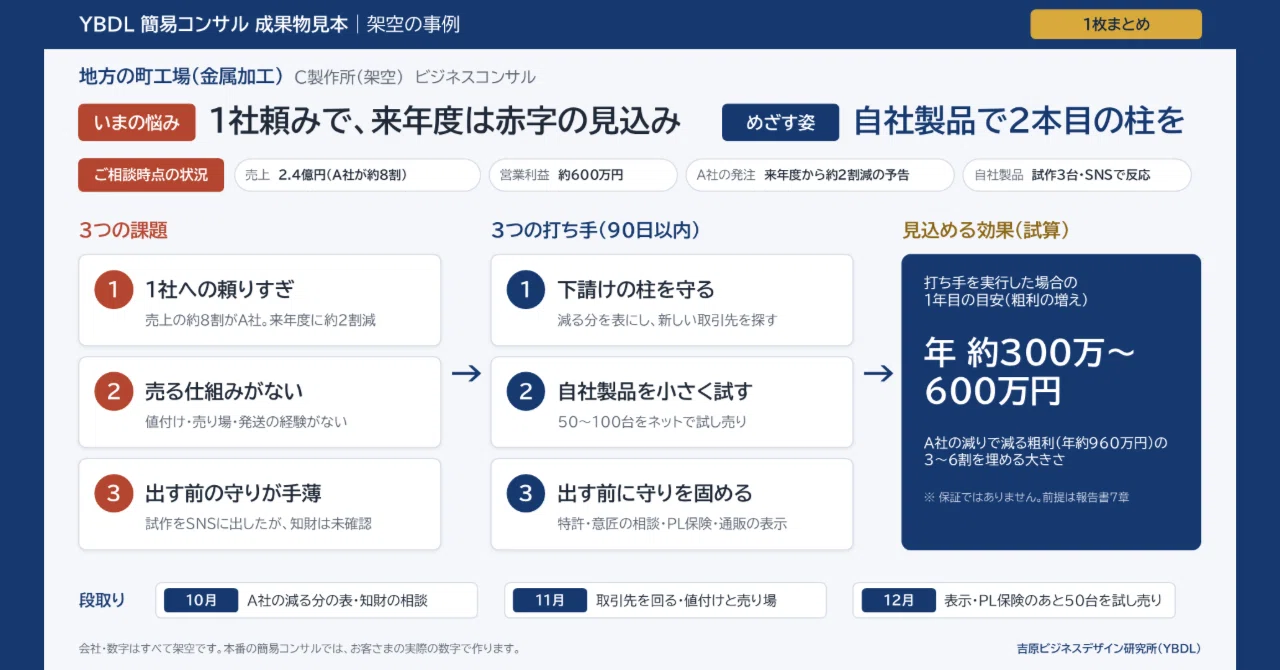Click the 1社頼みで、来年度は赤字の見込み headline

coord(444,121)
